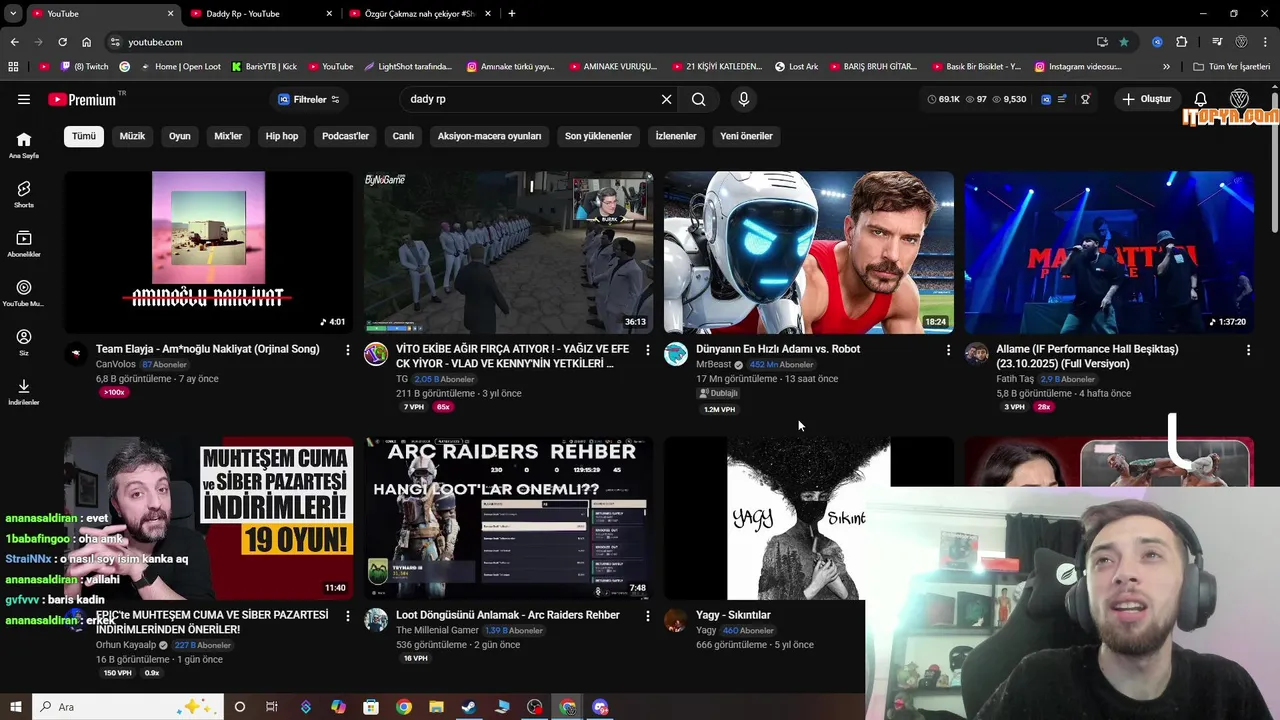
Task: Open Arc Raiders Rehber thumbnail
Action: (x=509, y=518)
